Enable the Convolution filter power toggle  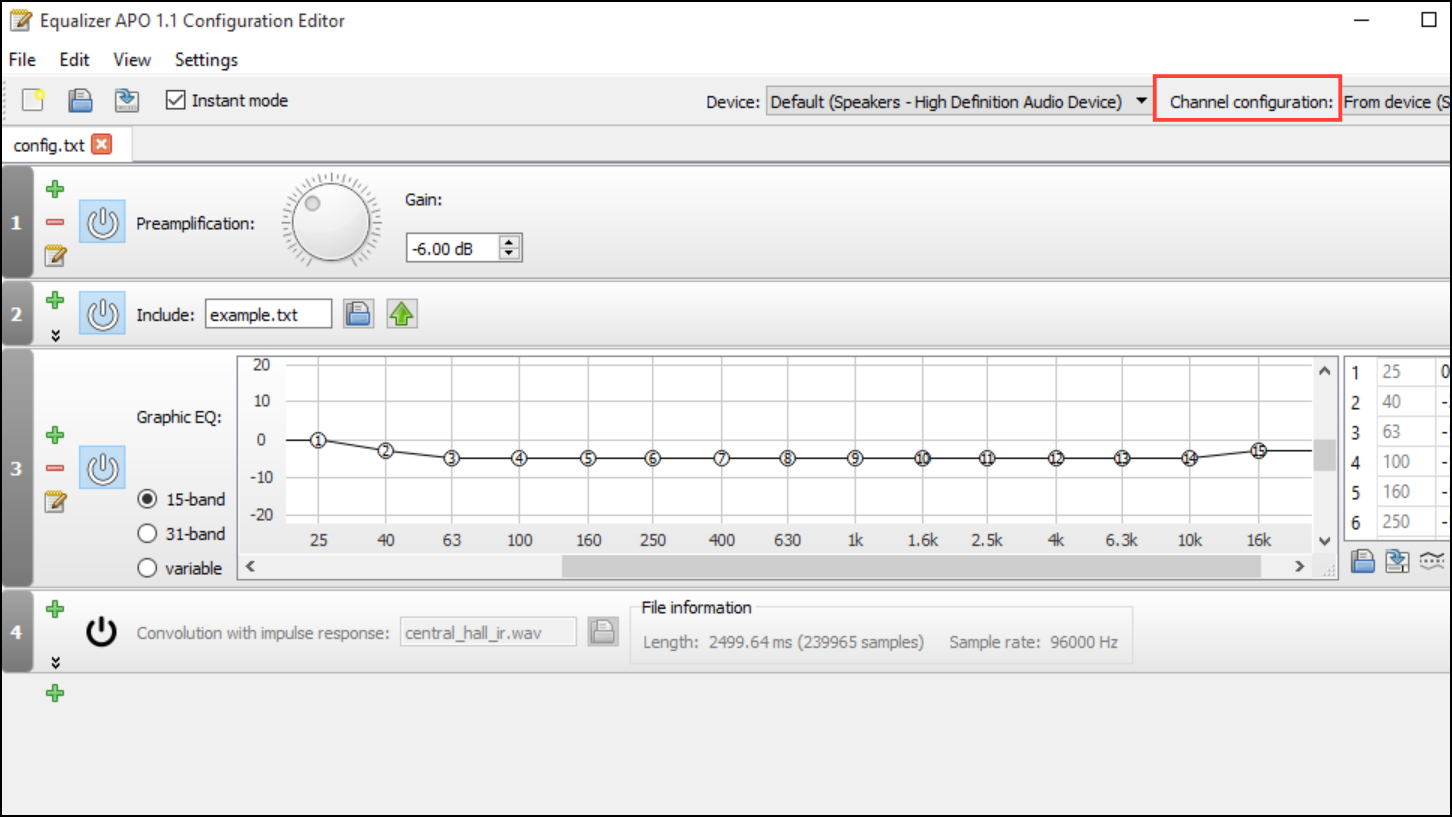[102, 632]
